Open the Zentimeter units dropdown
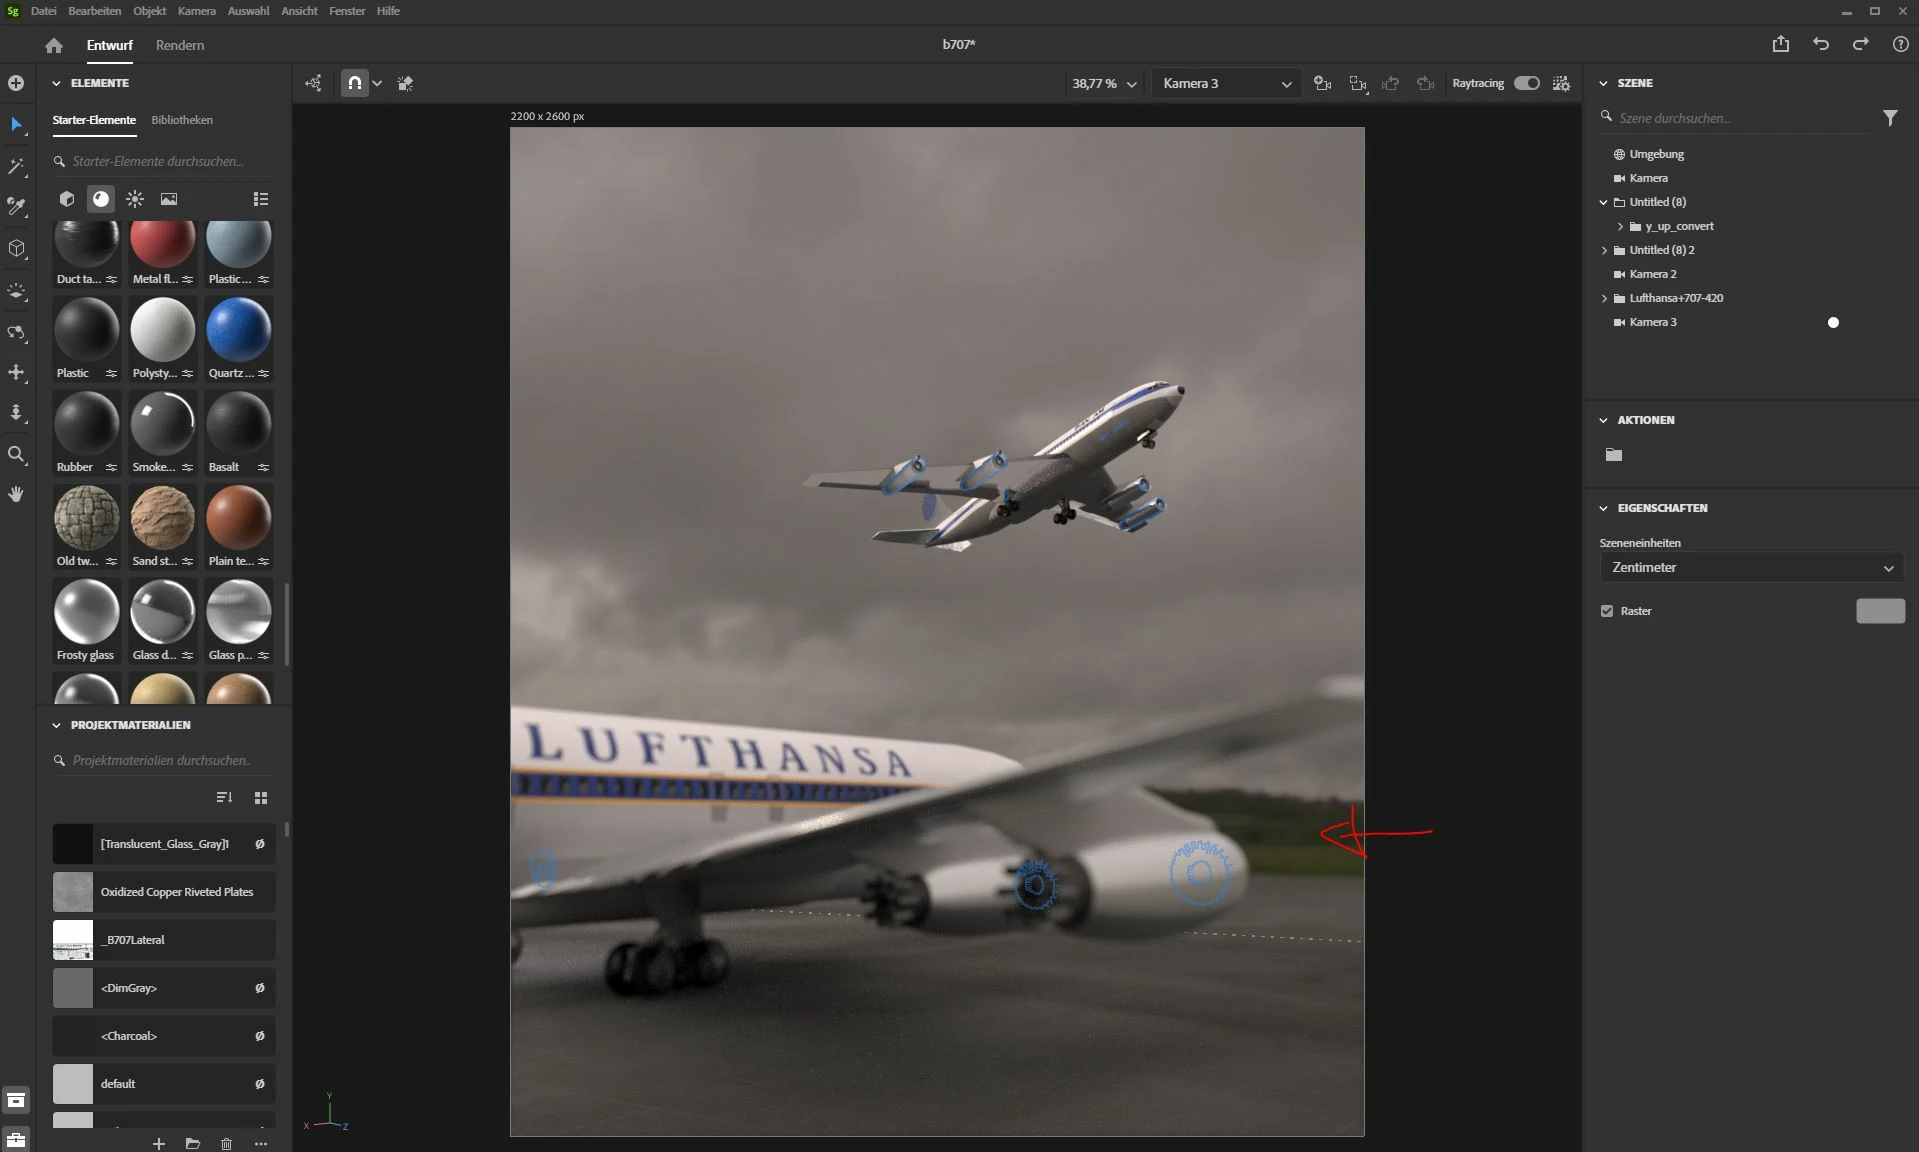 (x=1751, y=567)
